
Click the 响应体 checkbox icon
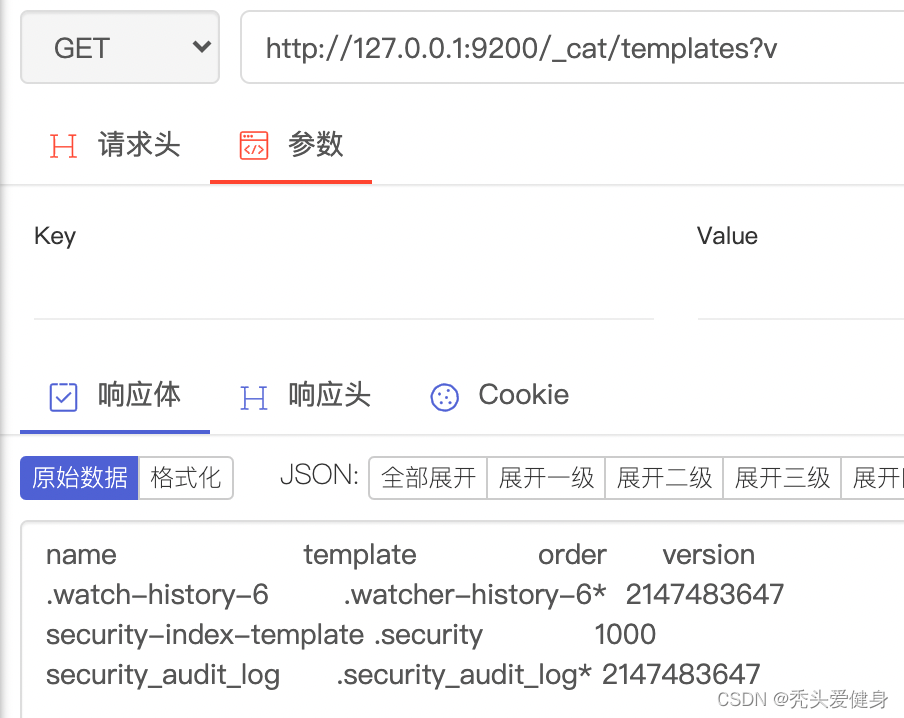[64, 397]
